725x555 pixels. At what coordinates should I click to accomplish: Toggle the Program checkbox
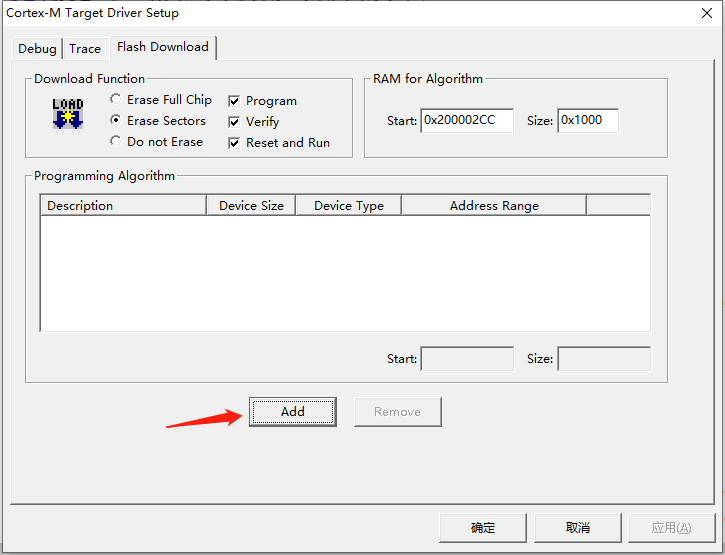tap(263, 101)
